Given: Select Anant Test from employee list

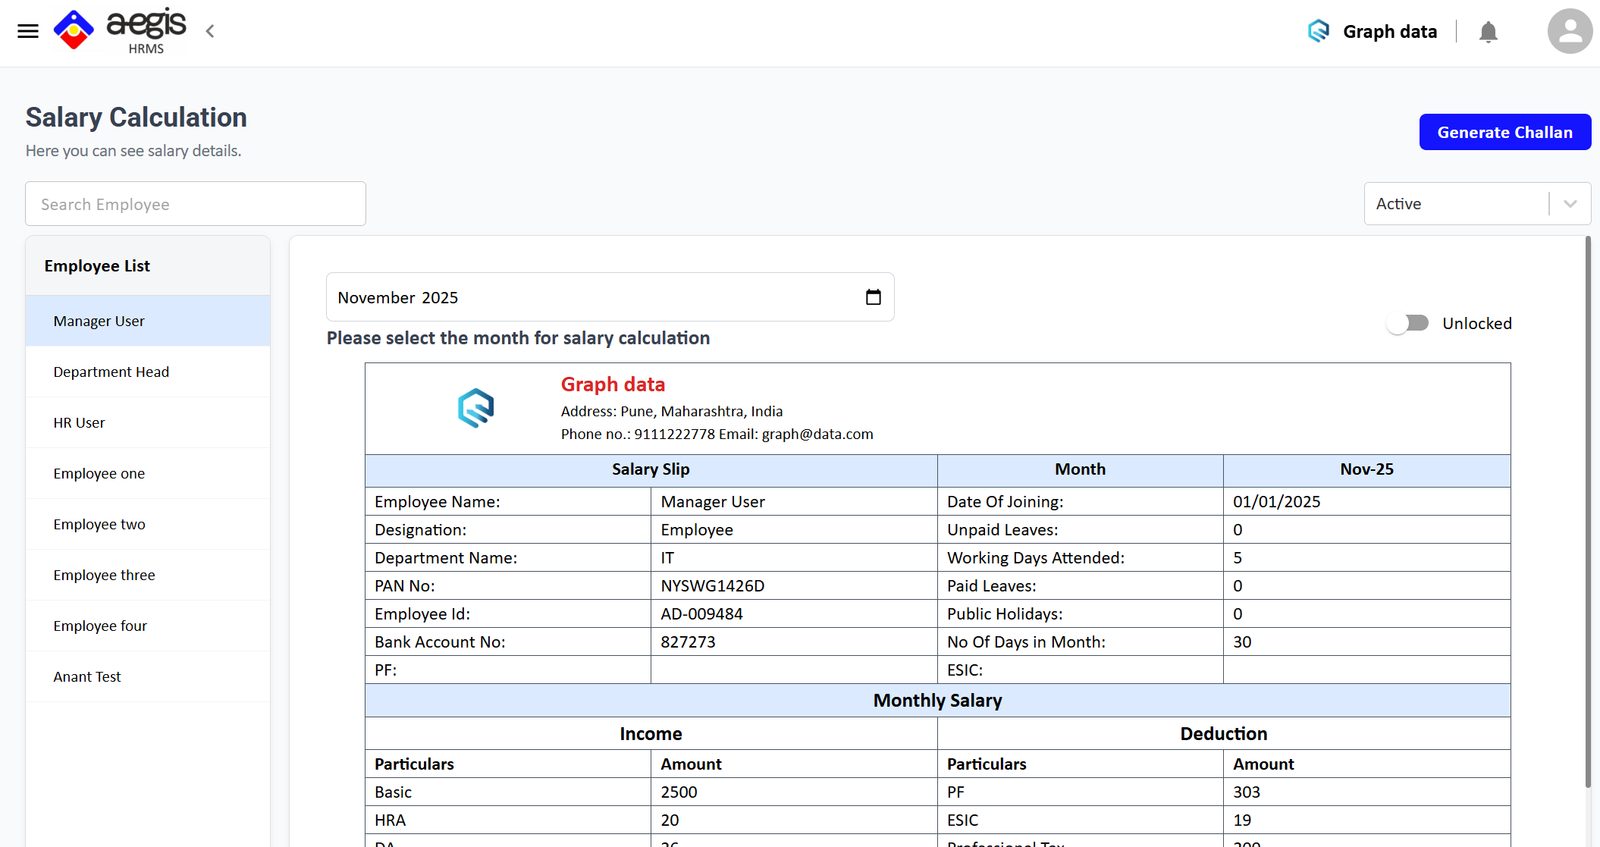Looking at the screenshot, I should point(87,677).
